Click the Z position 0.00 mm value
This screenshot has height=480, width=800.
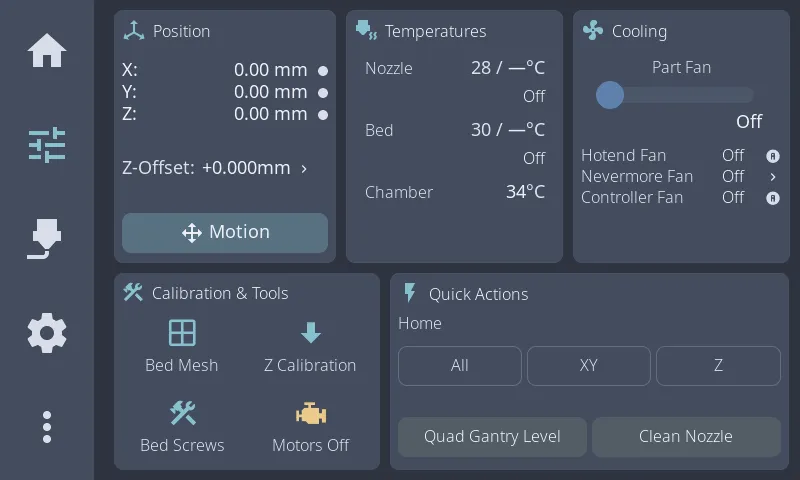click(270, 114)
